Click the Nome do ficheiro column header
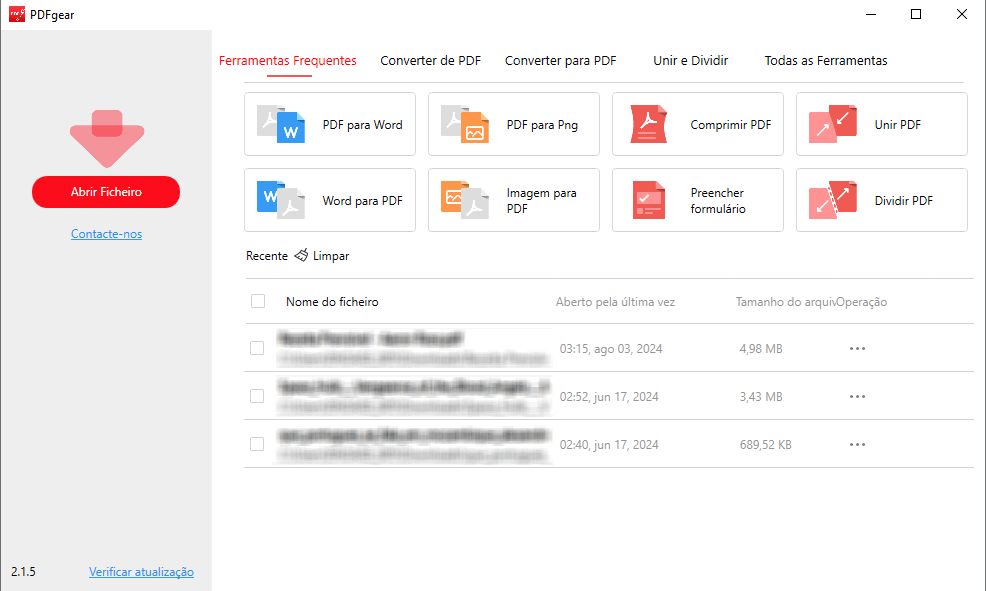This screenshot has height=591, width=986. pyautogui.click(x=332, y=302)
